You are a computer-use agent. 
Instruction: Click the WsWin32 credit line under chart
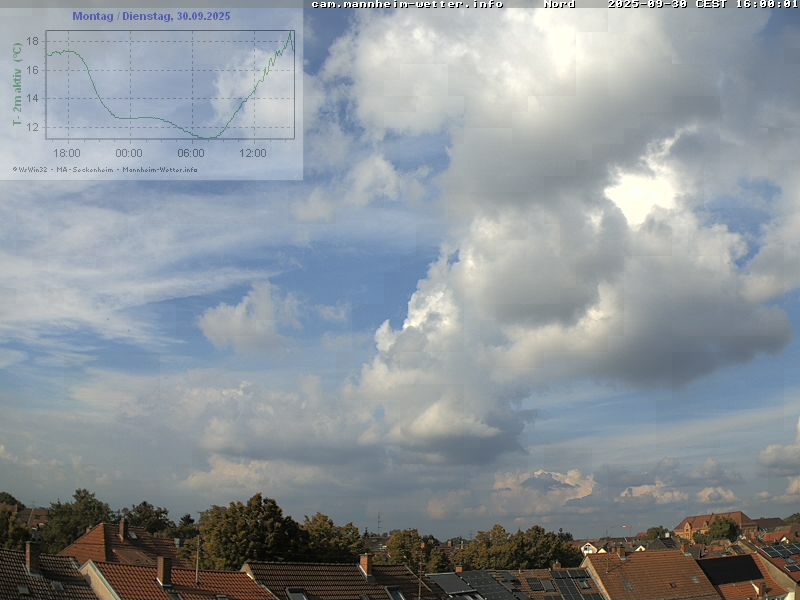[x=105, y=169]
